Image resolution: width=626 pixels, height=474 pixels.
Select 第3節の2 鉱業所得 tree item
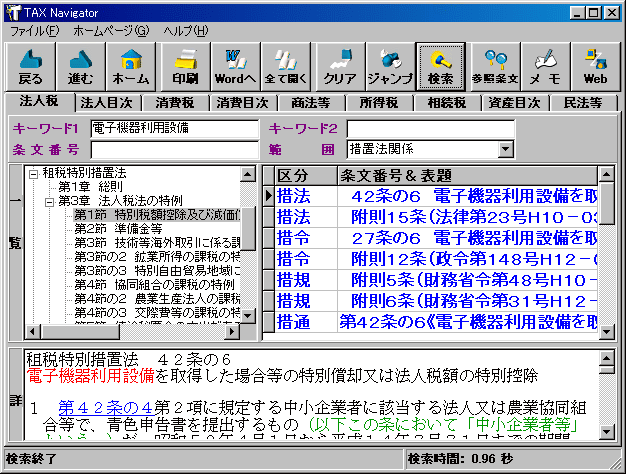[157, 257]
